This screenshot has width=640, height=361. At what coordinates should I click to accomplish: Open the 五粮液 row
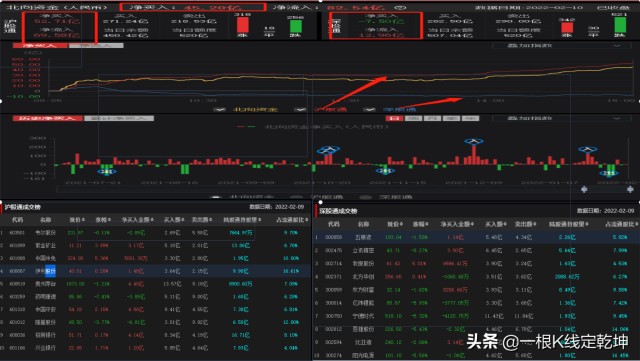[x=476, y=237]
